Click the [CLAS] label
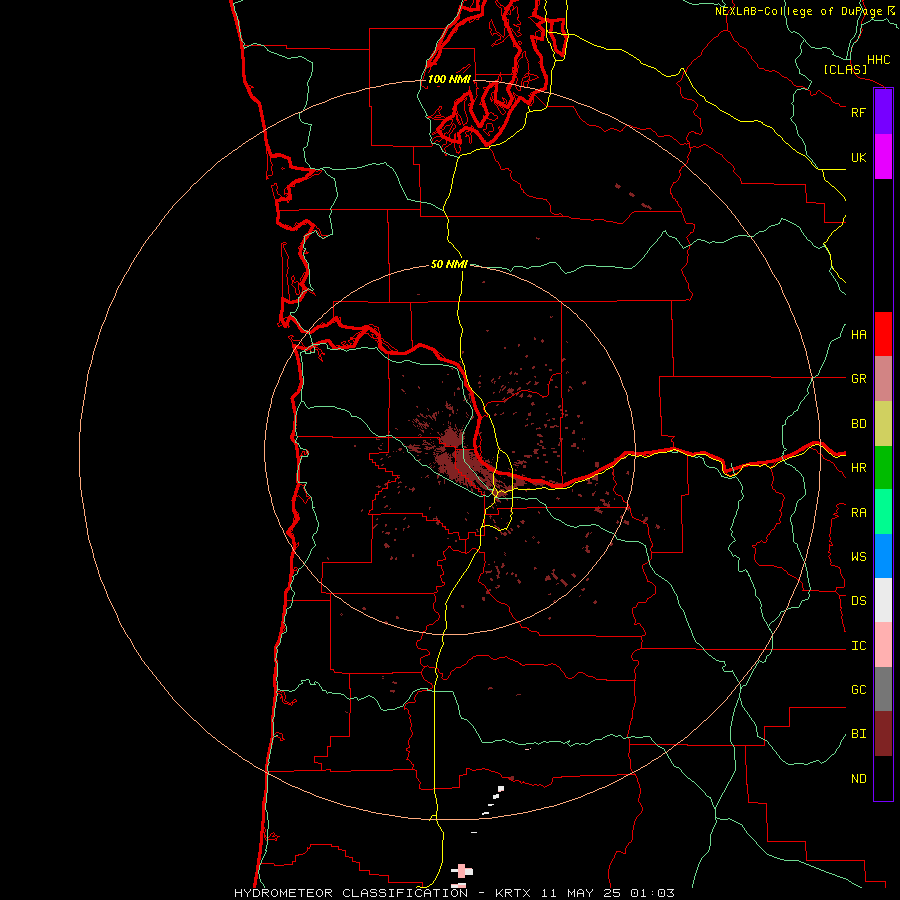900x900 pixels. click(x=845, y=69)
